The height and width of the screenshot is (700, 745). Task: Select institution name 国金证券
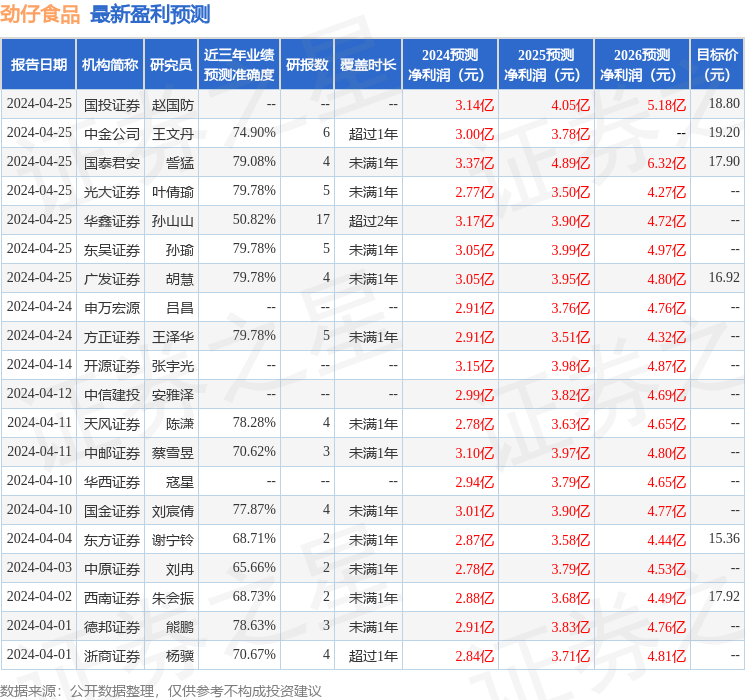[x=112, y=511]
